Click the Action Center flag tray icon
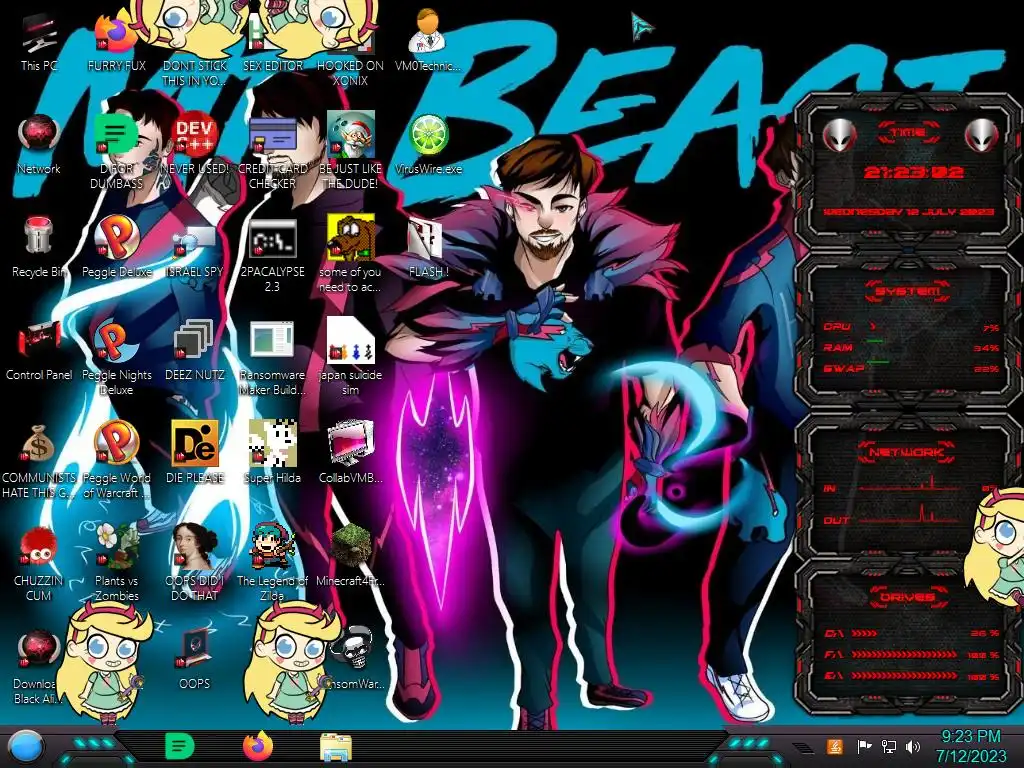Viewport: 1024px width, 768px height. click(863, 746)
